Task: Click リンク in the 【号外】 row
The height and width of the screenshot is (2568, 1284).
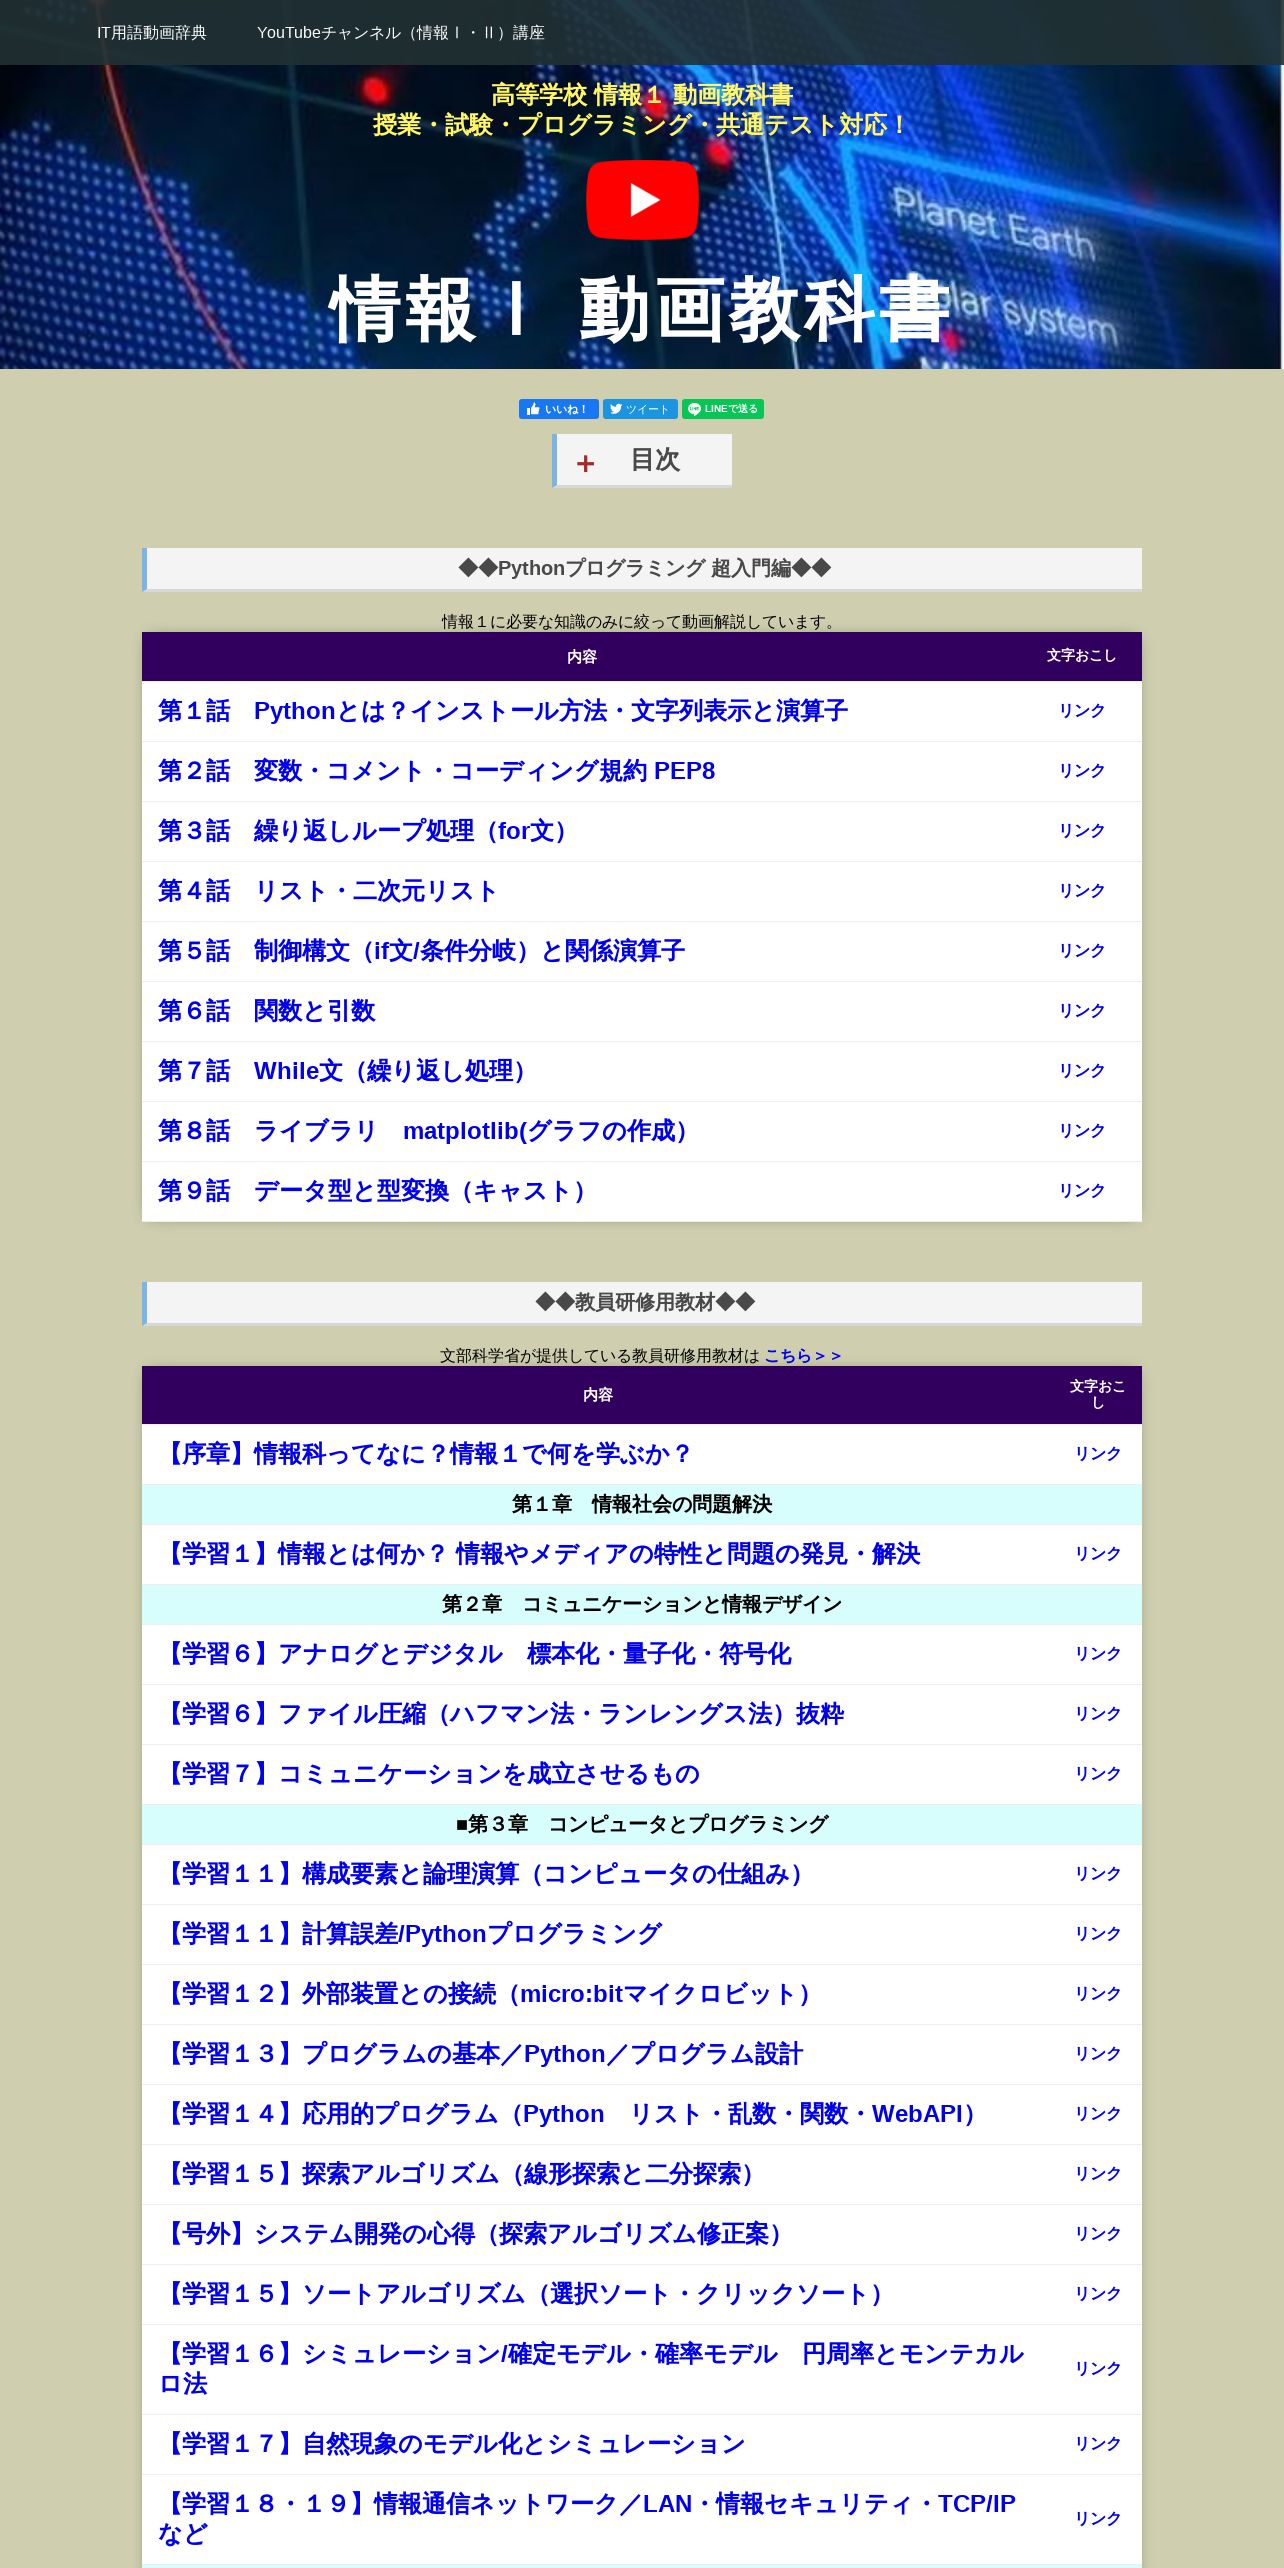Action: (x=1098, y=2234)
